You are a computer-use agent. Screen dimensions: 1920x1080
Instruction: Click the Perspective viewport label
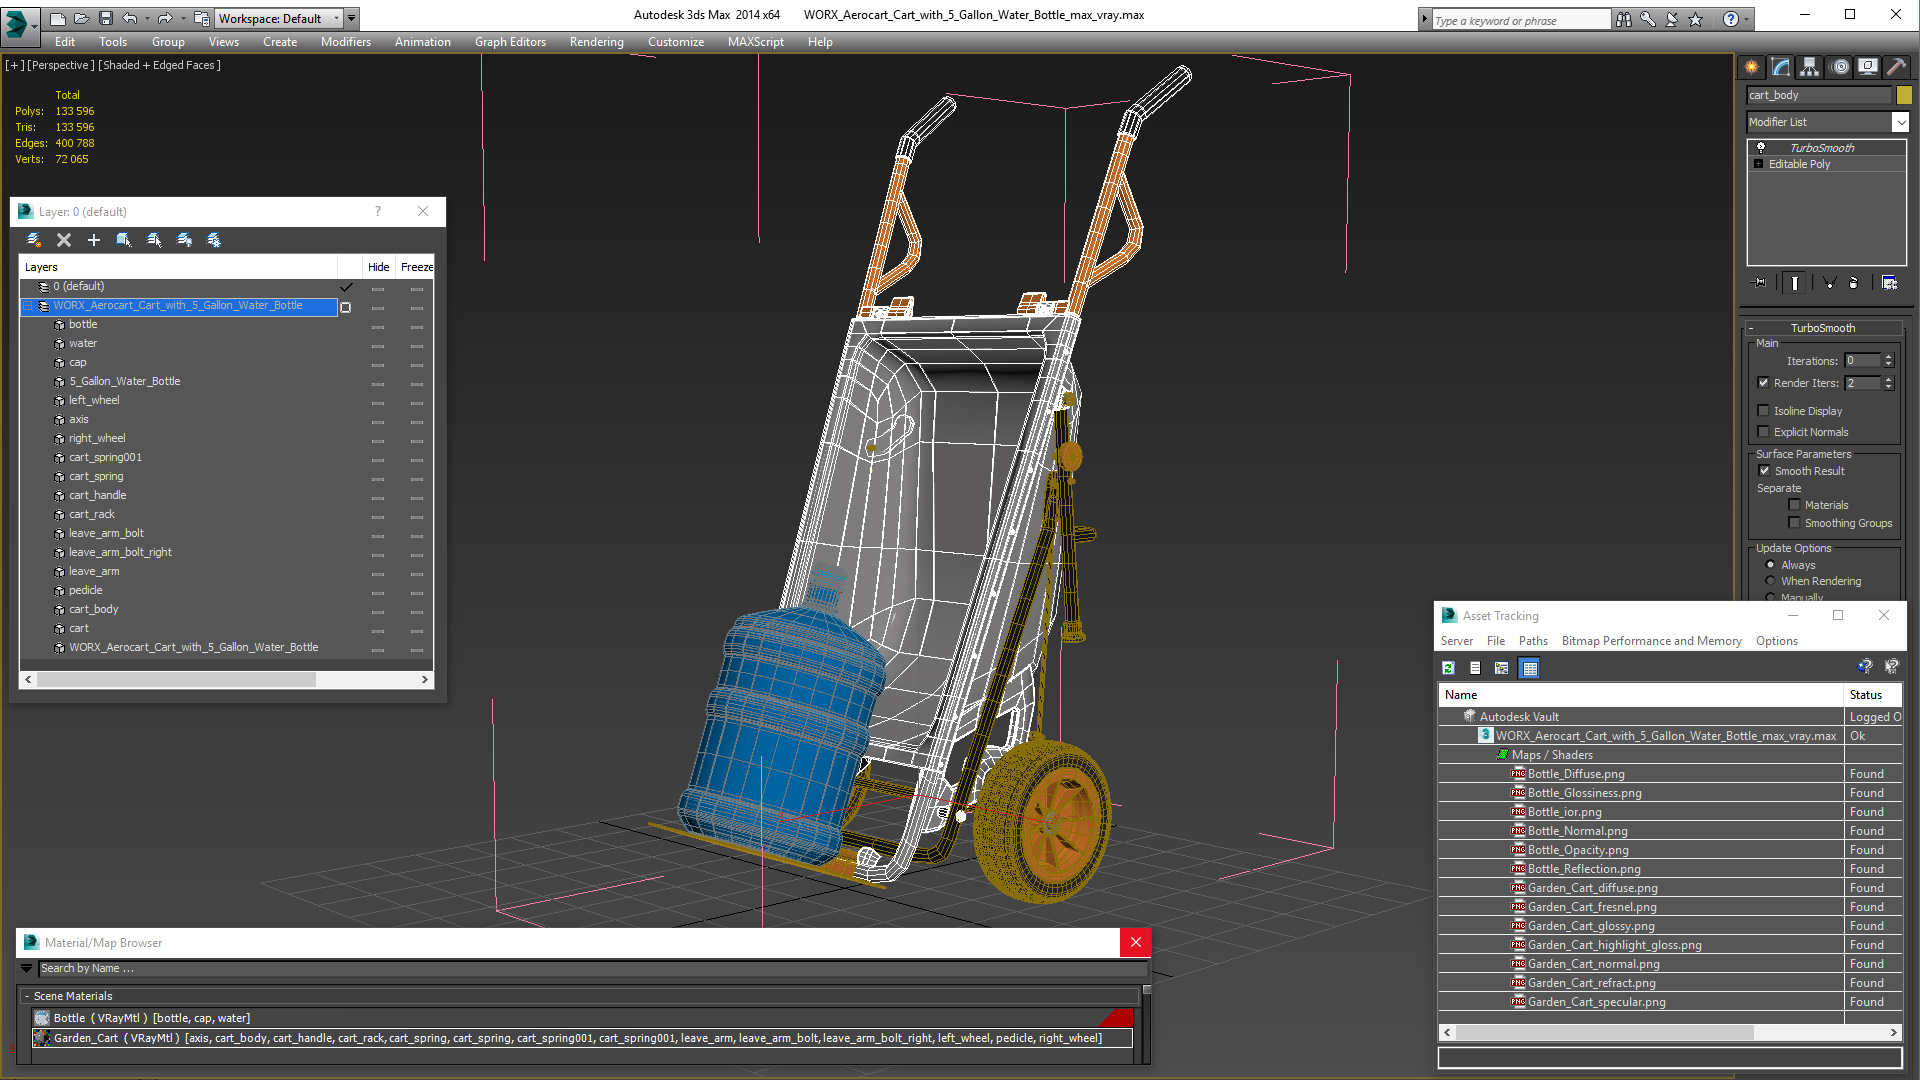pos(60,65)
